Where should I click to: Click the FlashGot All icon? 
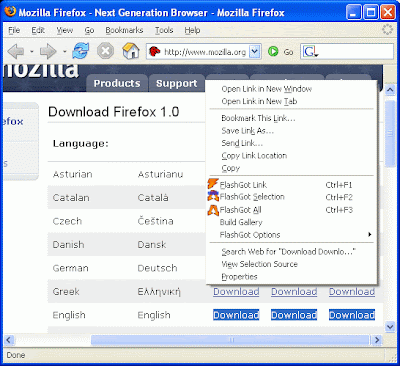213,210
